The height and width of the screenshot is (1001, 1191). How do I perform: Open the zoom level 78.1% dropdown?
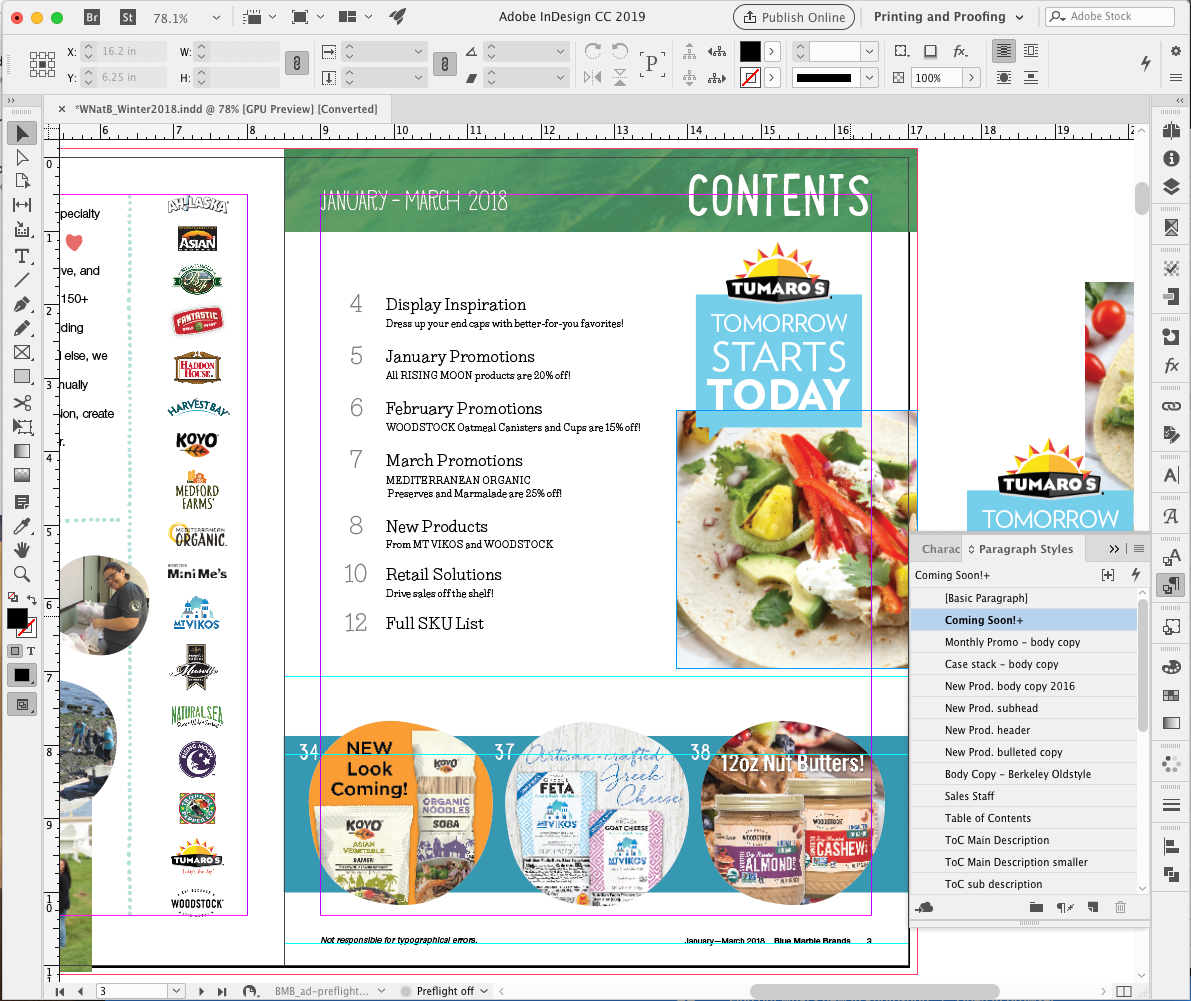216,17
